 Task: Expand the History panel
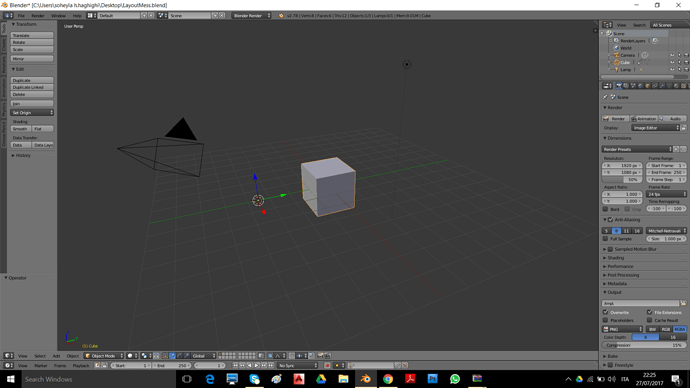pos(22,155)
